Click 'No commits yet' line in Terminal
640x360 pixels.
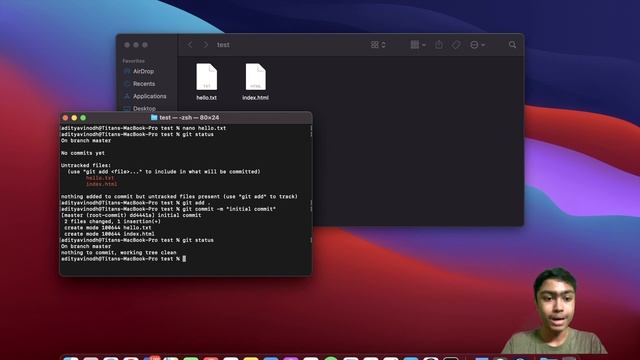point(83,153)
